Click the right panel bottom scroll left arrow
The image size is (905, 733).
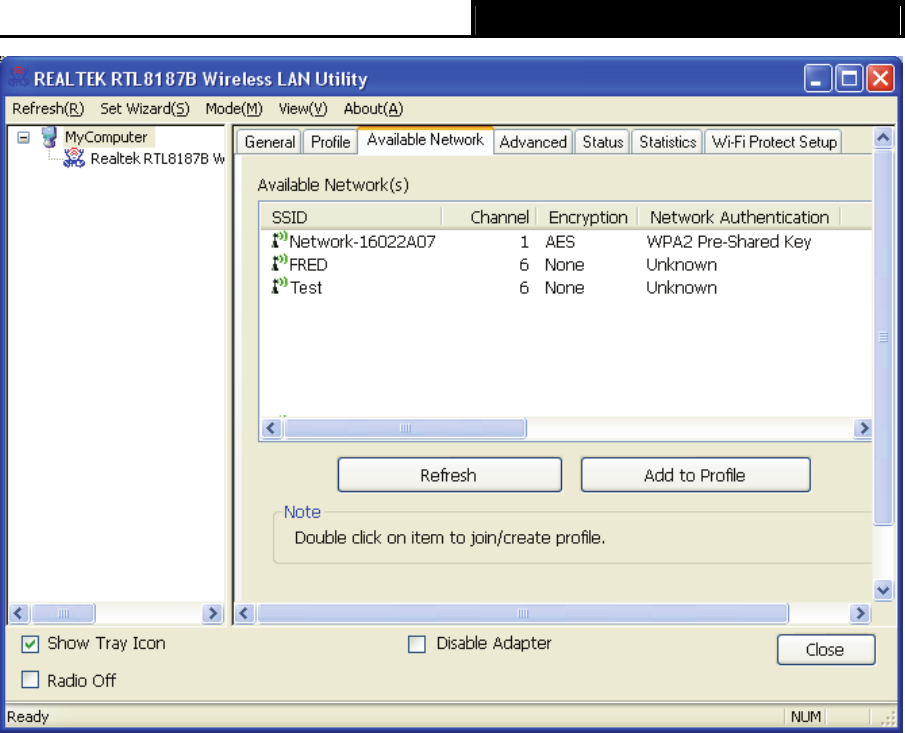click(x=245, y=613)
